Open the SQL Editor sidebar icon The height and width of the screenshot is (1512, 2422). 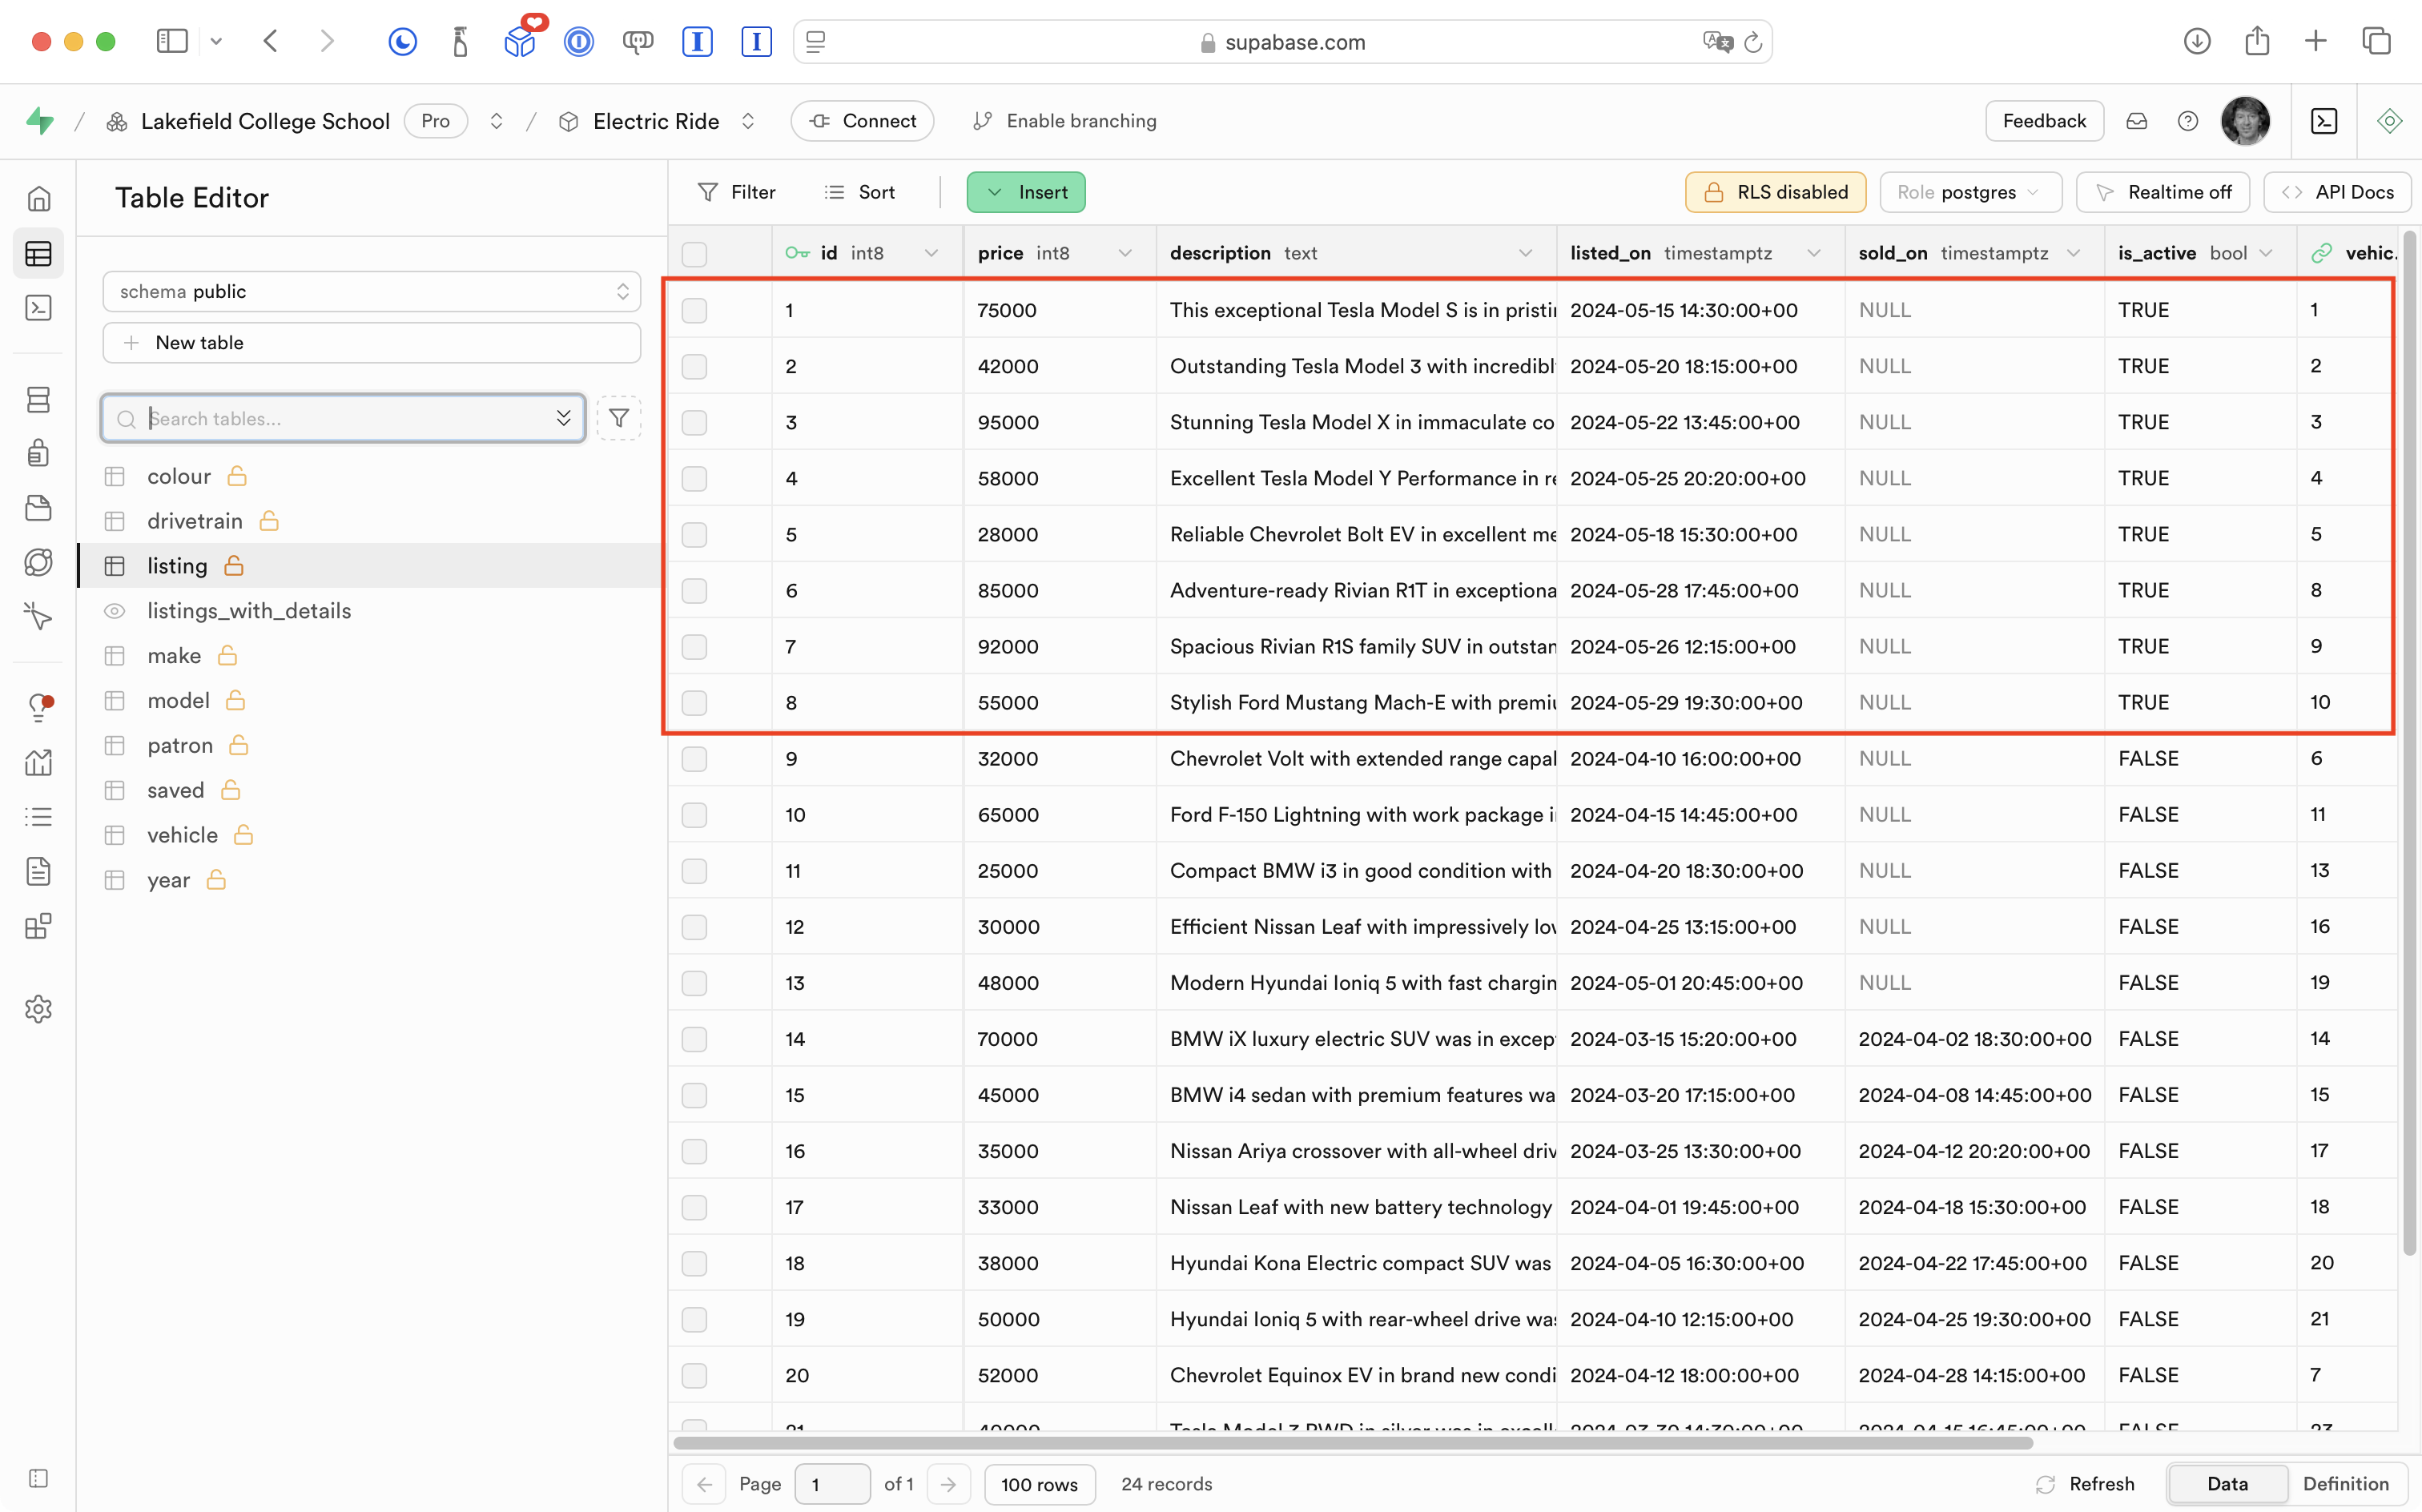(x=38, y=308)
